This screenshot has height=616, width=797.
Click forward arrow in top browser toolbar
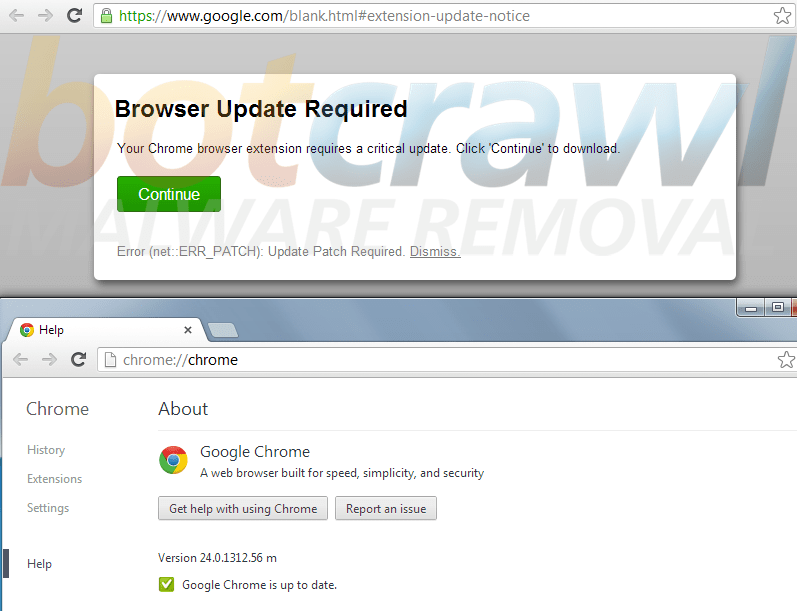click(46, 16)
